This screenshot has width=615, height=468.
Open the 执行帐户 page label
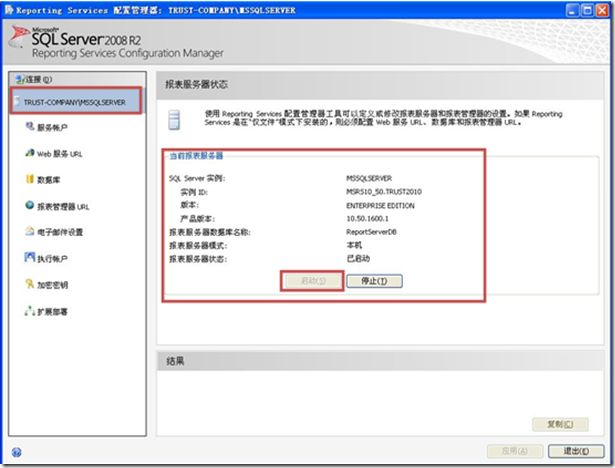(52, 259)
